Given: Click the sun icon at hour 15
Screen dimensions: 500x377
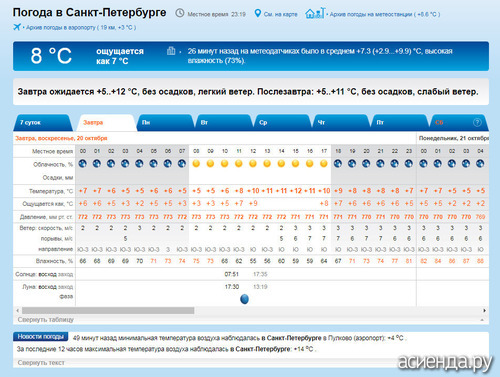Looking at the screenshot, I should click(x=295, y=164).
